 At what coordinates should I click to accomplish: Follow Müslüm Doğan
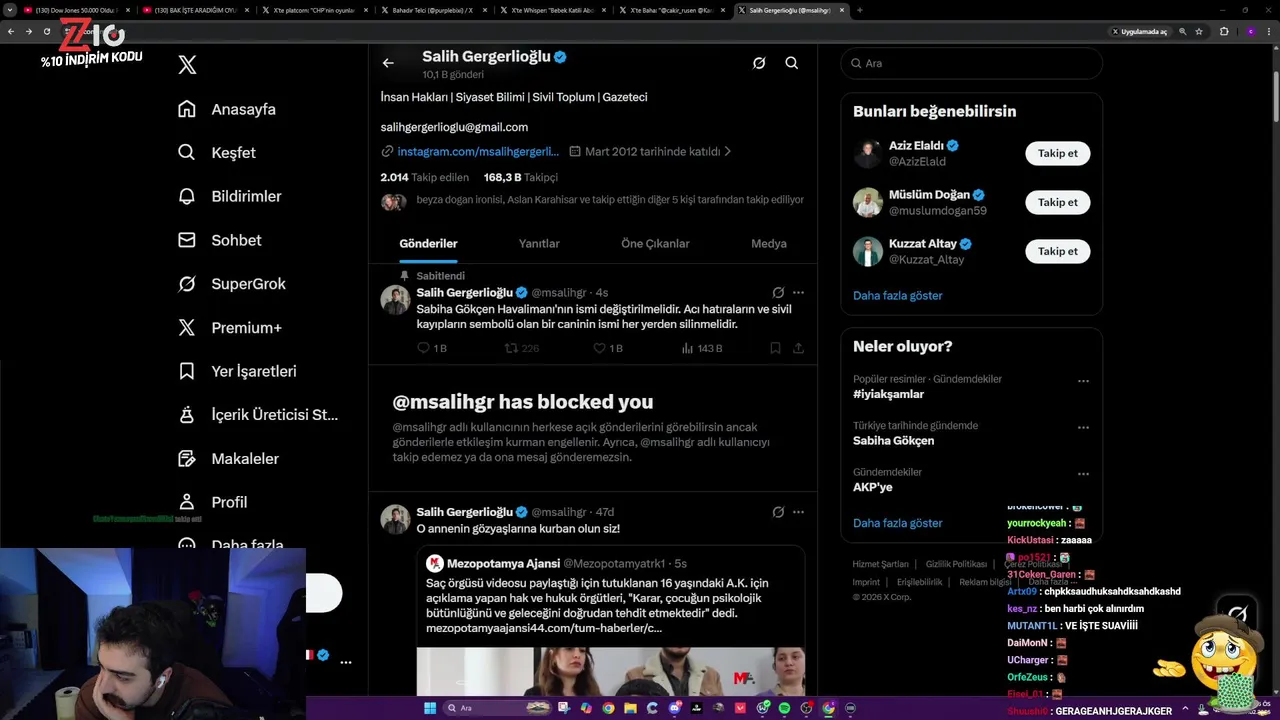point(1057,202)
